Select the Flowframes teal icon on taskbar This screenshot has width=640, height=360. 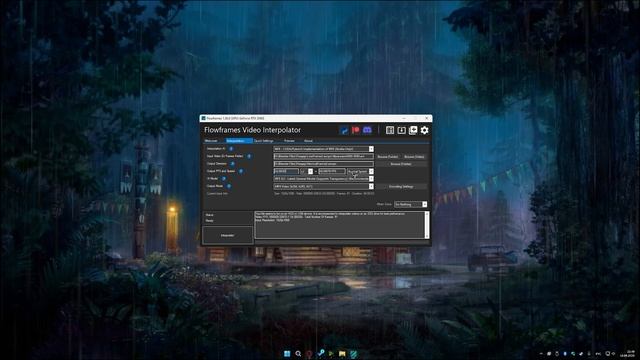tap(353, 353)
